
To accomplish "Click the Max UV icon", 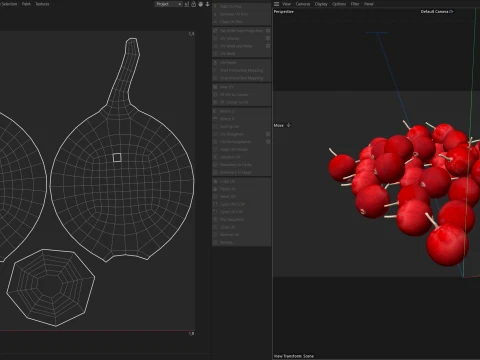I will coord(215,87).
